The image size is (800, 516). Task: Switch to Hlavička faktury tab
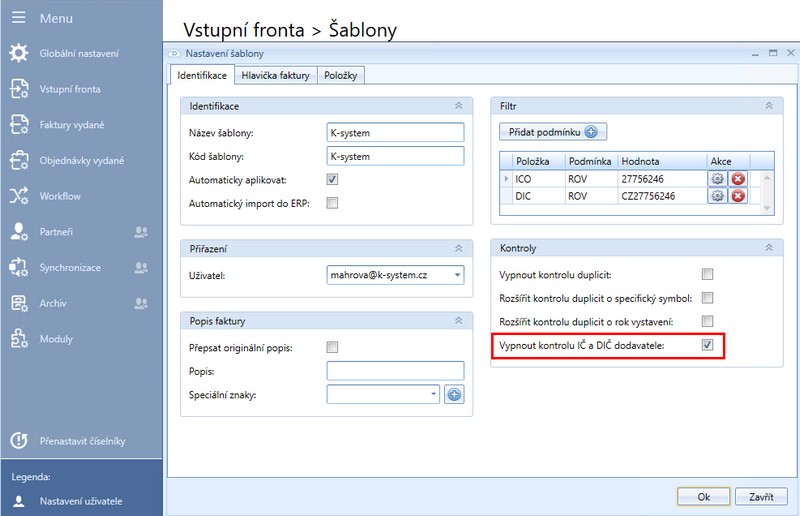276,75
